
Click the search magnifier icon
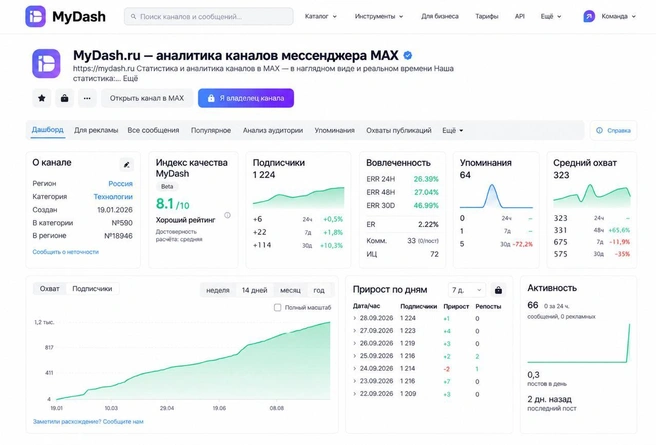click(133, 17)
